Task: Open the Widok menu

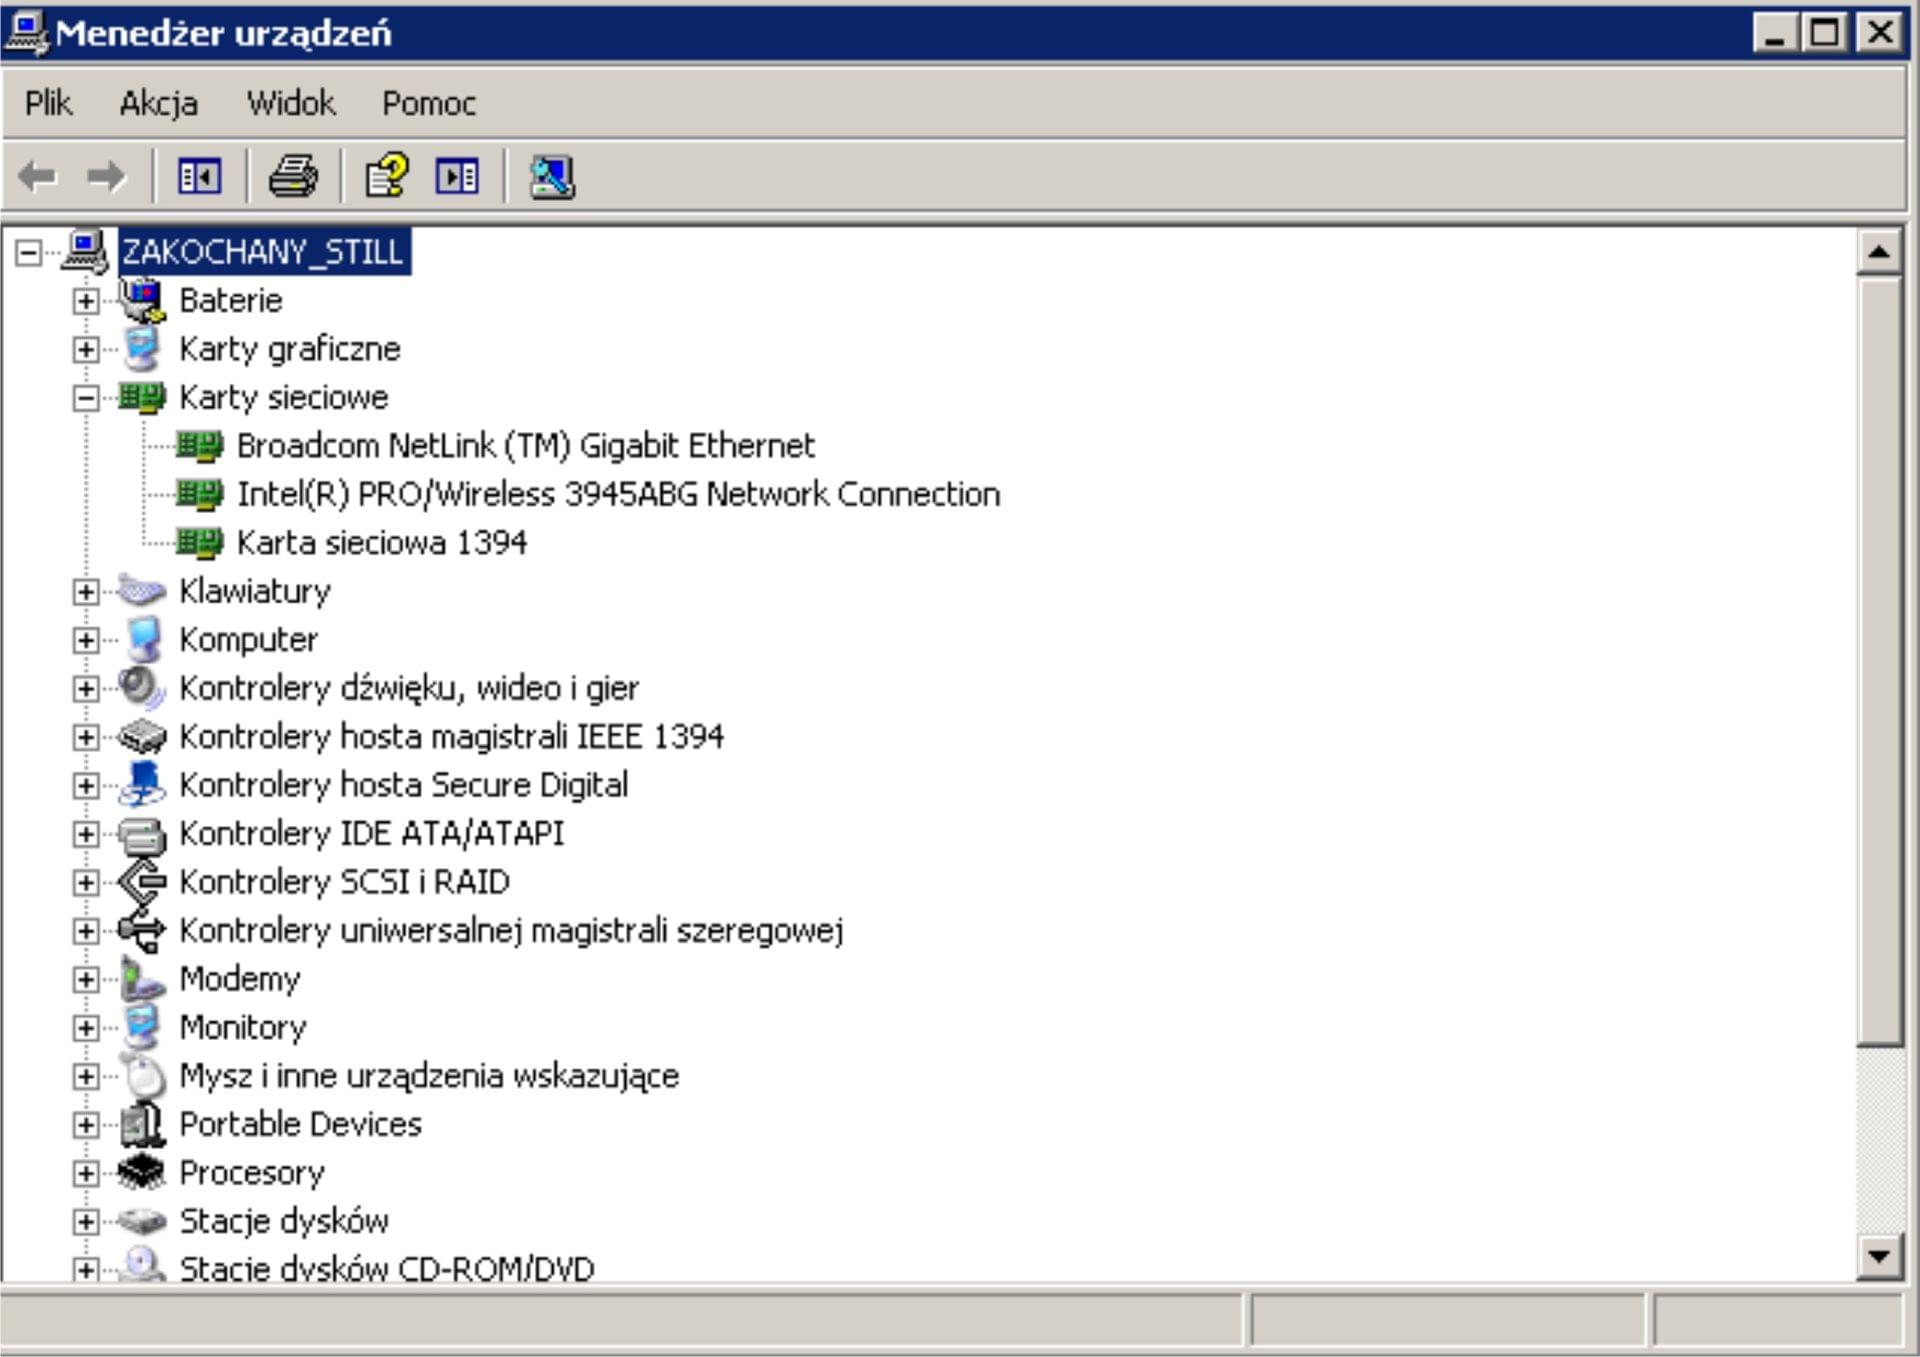Action: point(291,103)
